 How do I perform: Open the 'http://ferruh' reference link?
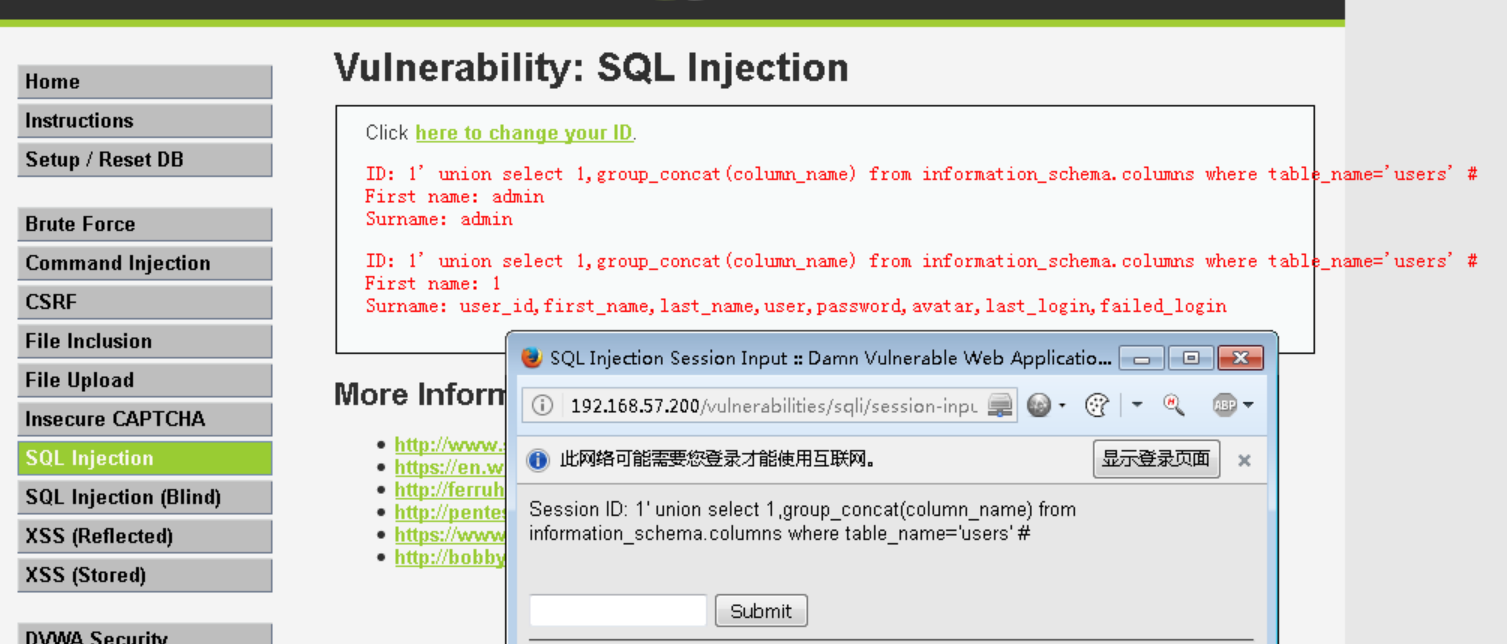pyautogui.click(x=450, y=490)
